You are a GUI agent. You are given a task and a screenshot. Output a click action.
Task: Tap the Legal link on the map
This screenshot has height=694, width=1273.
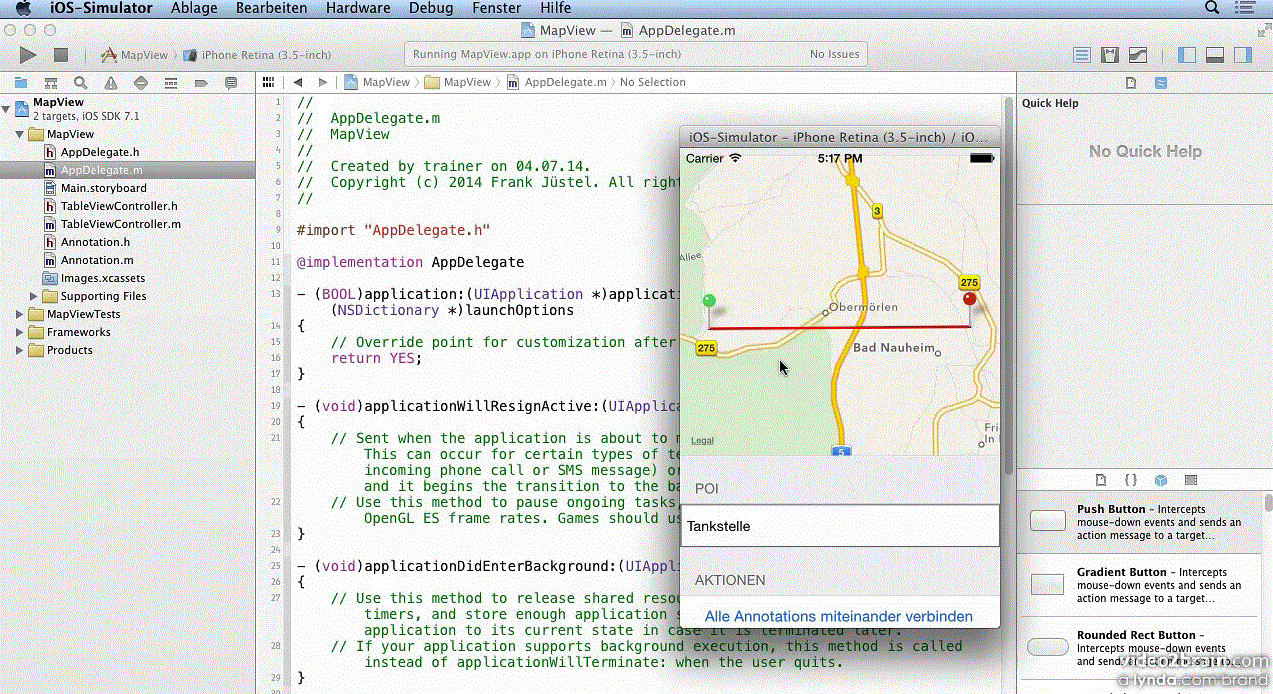(703, 440)
